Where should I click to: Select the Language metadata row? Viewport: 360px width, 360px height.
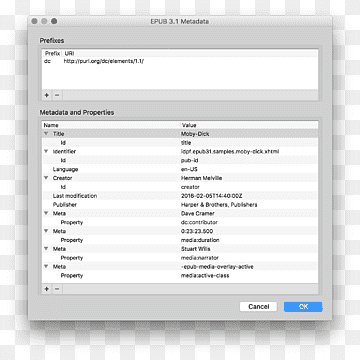pyautogui.click(x=180, y=169)
